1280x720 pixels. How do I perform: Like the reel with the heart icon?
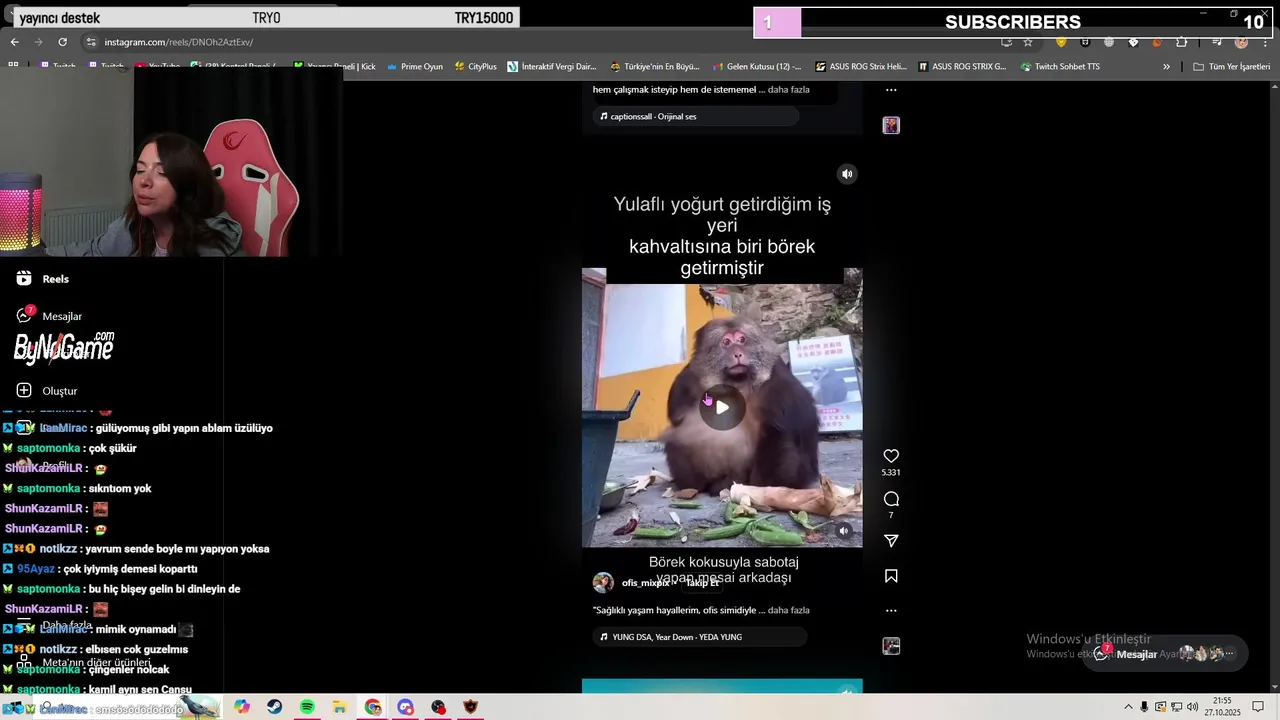click(x=891, y=456)
